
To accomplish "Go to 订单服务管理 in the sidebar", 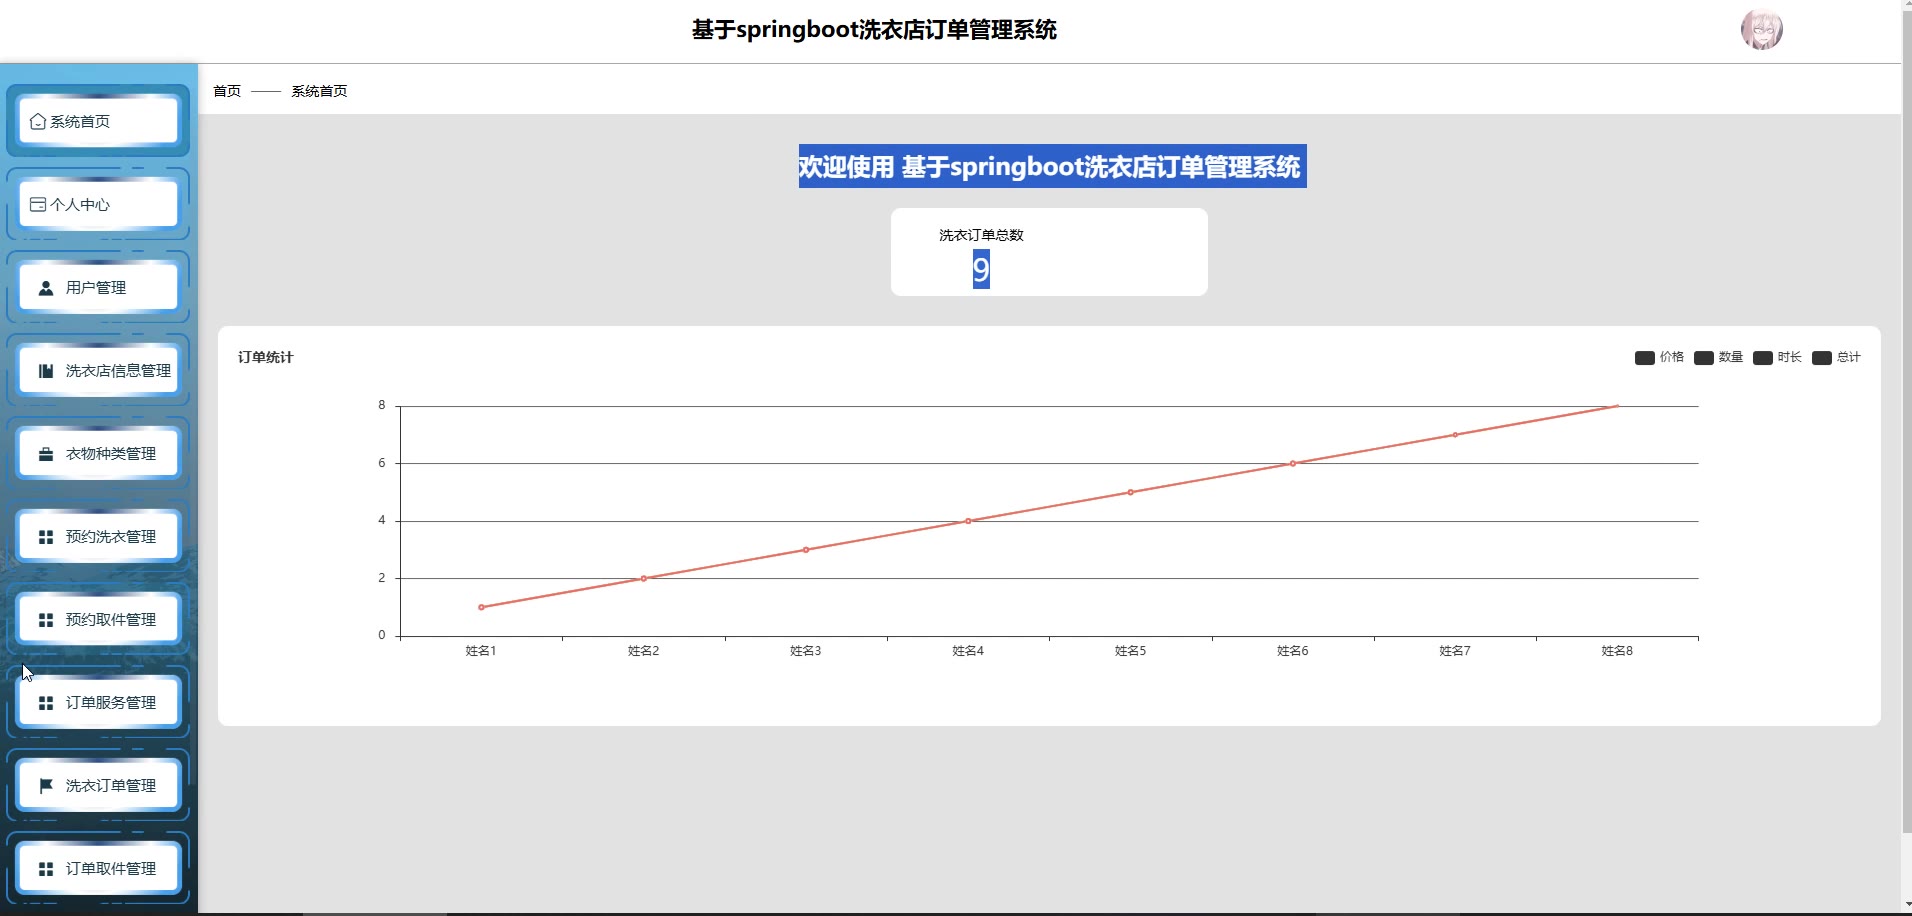I will pyautogui.click(x=98, y=702).
